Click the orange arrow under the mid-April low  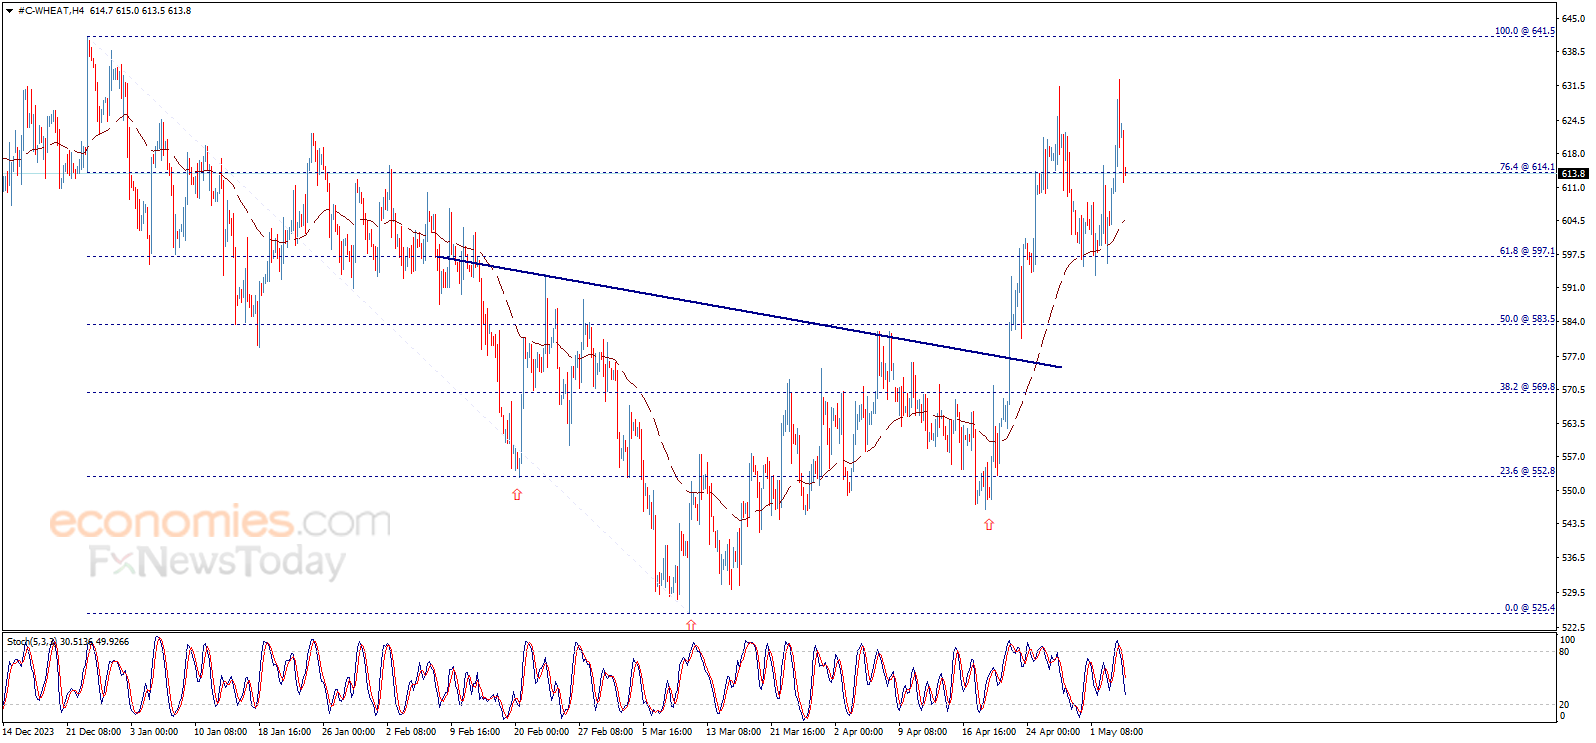989,524
